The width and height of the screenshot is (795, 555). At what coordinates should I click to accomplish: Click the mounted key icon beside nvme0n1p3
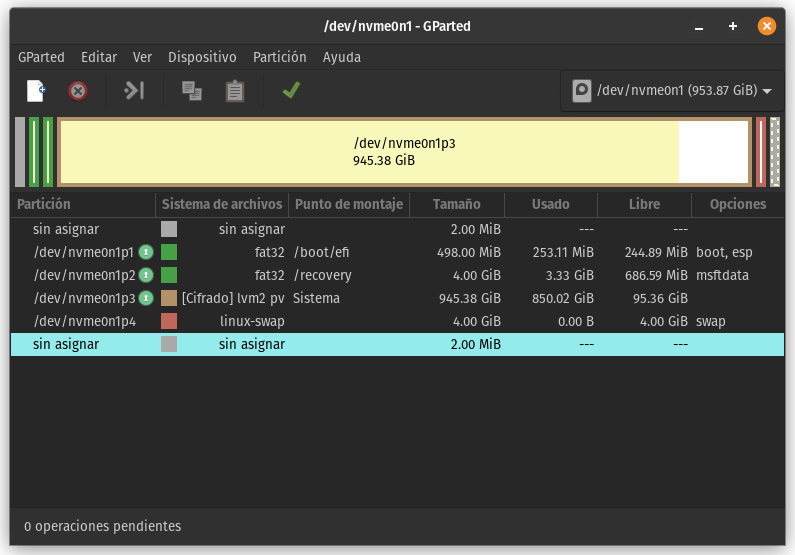[146, 298]
